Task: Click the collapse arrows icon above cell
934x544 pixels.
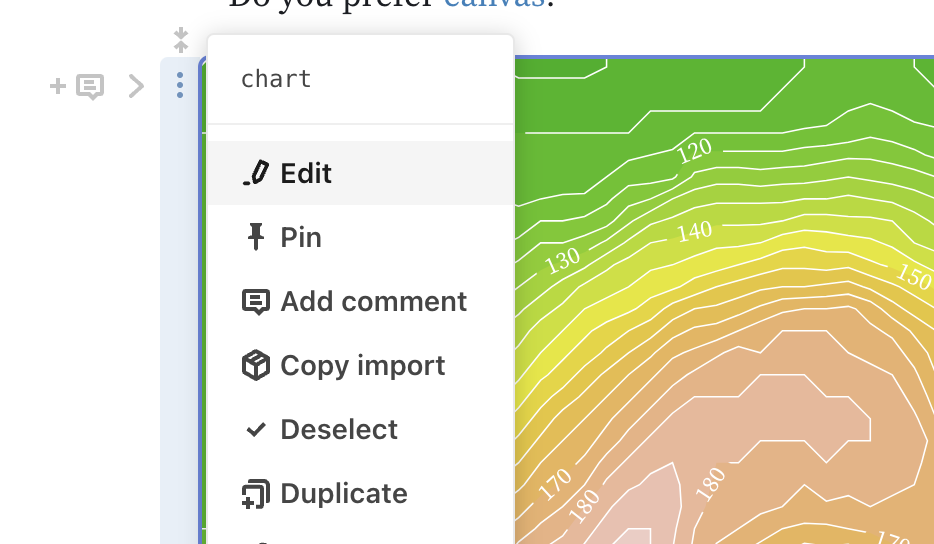Action: (x=181, y=41)
